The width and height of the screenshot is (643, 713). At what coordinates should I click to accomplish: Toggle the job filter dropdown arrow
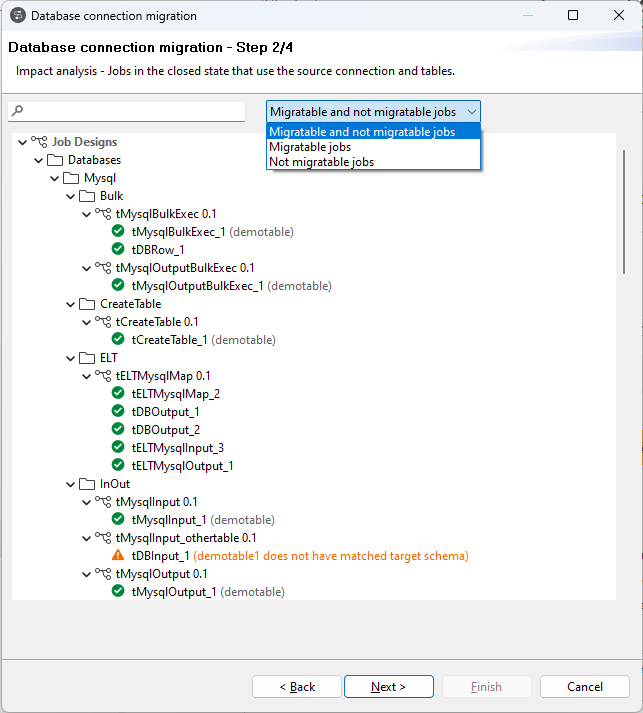pos(472,112)
